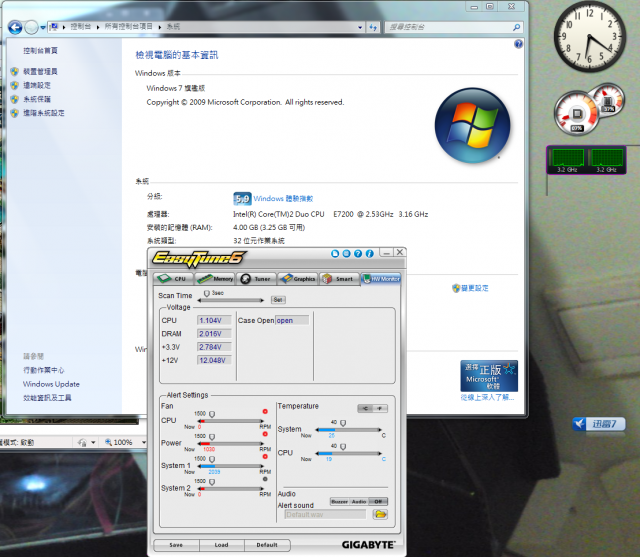Viewport: 640px width, 557px height.
Task: Select the Smart tab
Action: pyautogui.click(x=339, y=279)
